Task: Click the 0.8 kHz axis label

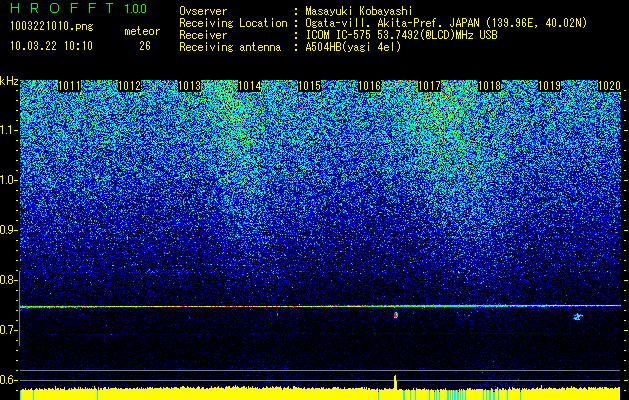Action: pyautogui.click(x=9, y=280)
